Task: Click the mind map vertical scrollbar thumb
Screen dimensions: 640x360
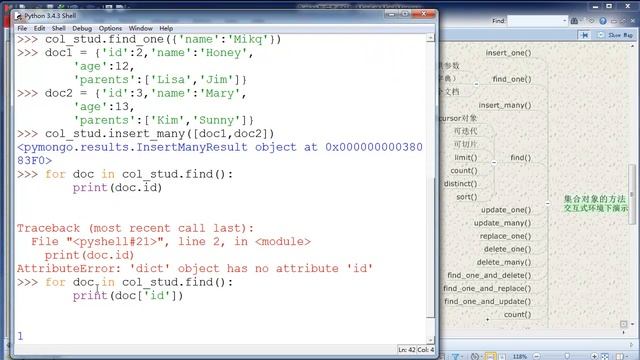Action: (632, 193)
